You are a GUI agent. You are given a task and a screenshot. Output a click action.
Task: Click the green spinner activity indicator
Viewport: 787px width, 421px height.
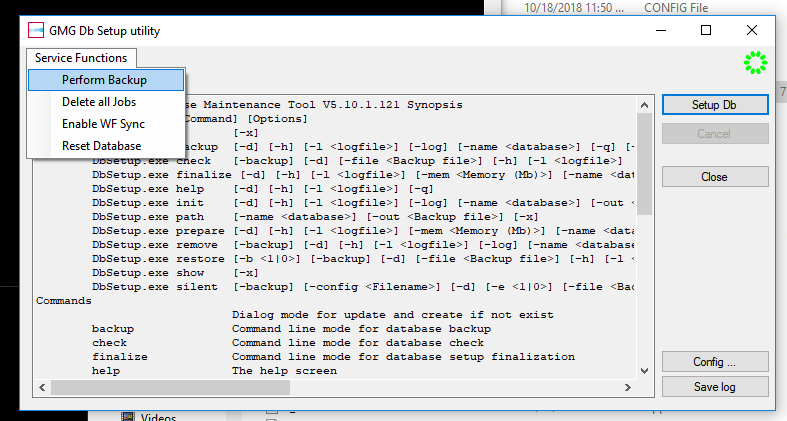[755, 63]
